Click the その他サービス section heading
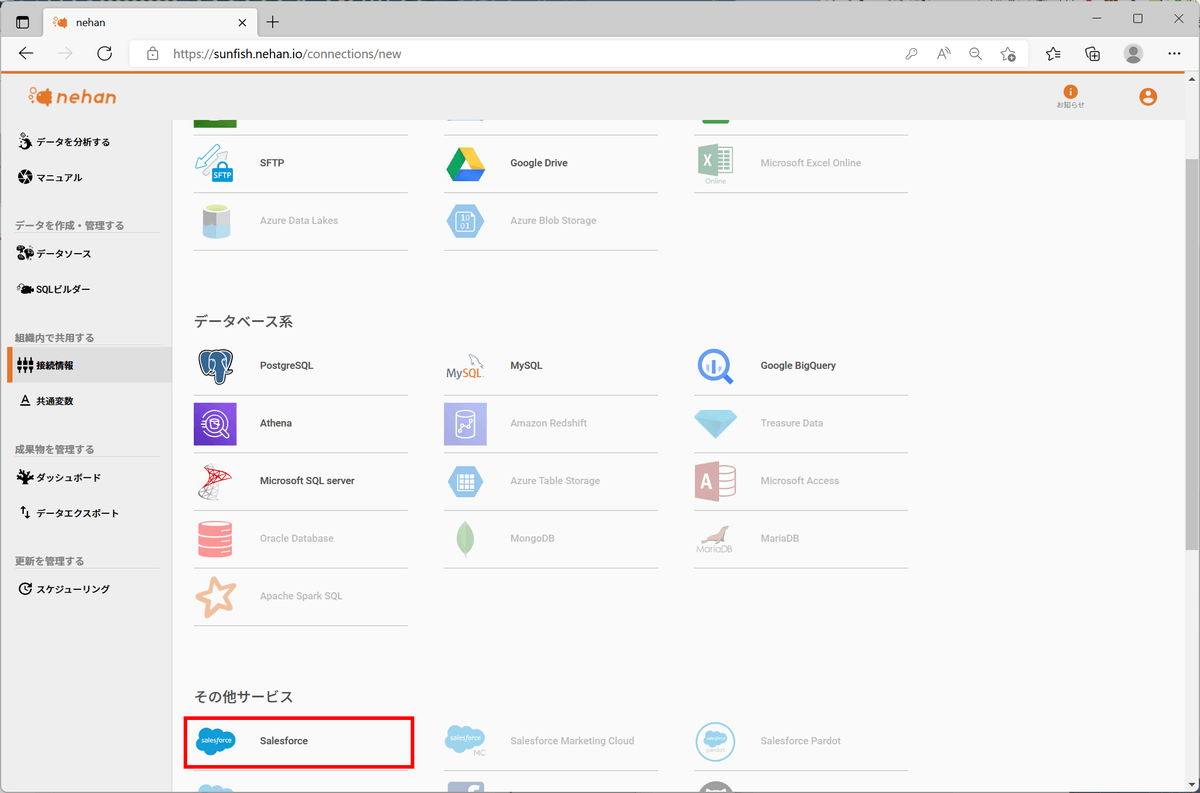 pos(243,697)
